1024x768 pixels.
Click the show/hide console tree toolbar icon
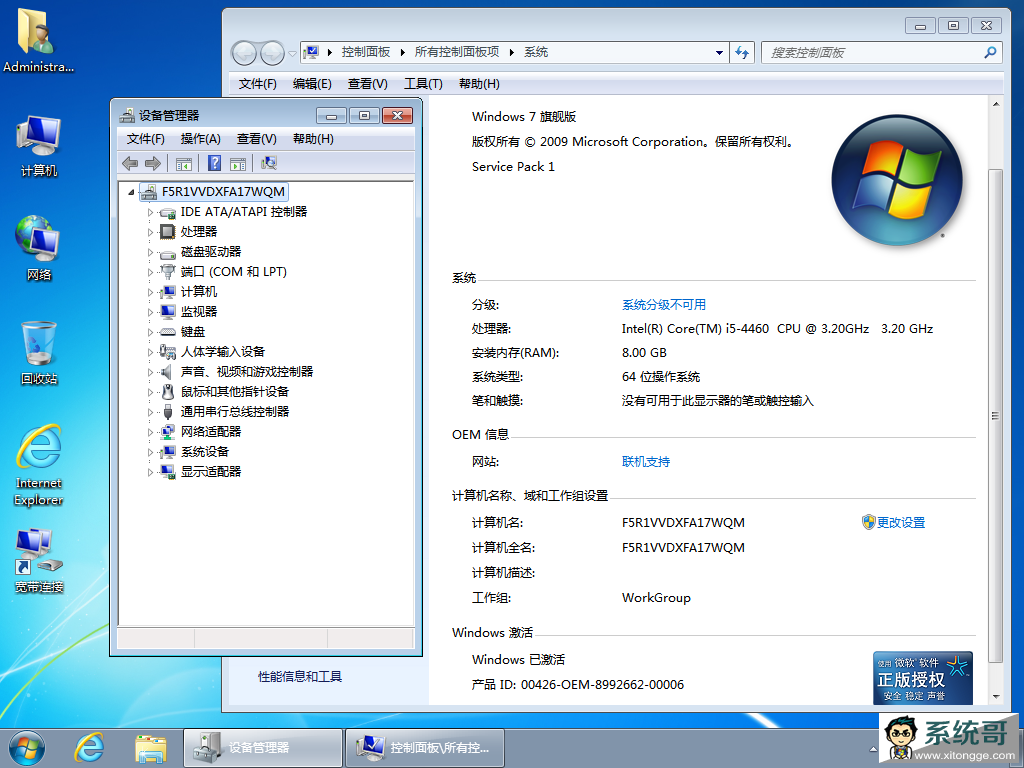click(x=184, y=163)
